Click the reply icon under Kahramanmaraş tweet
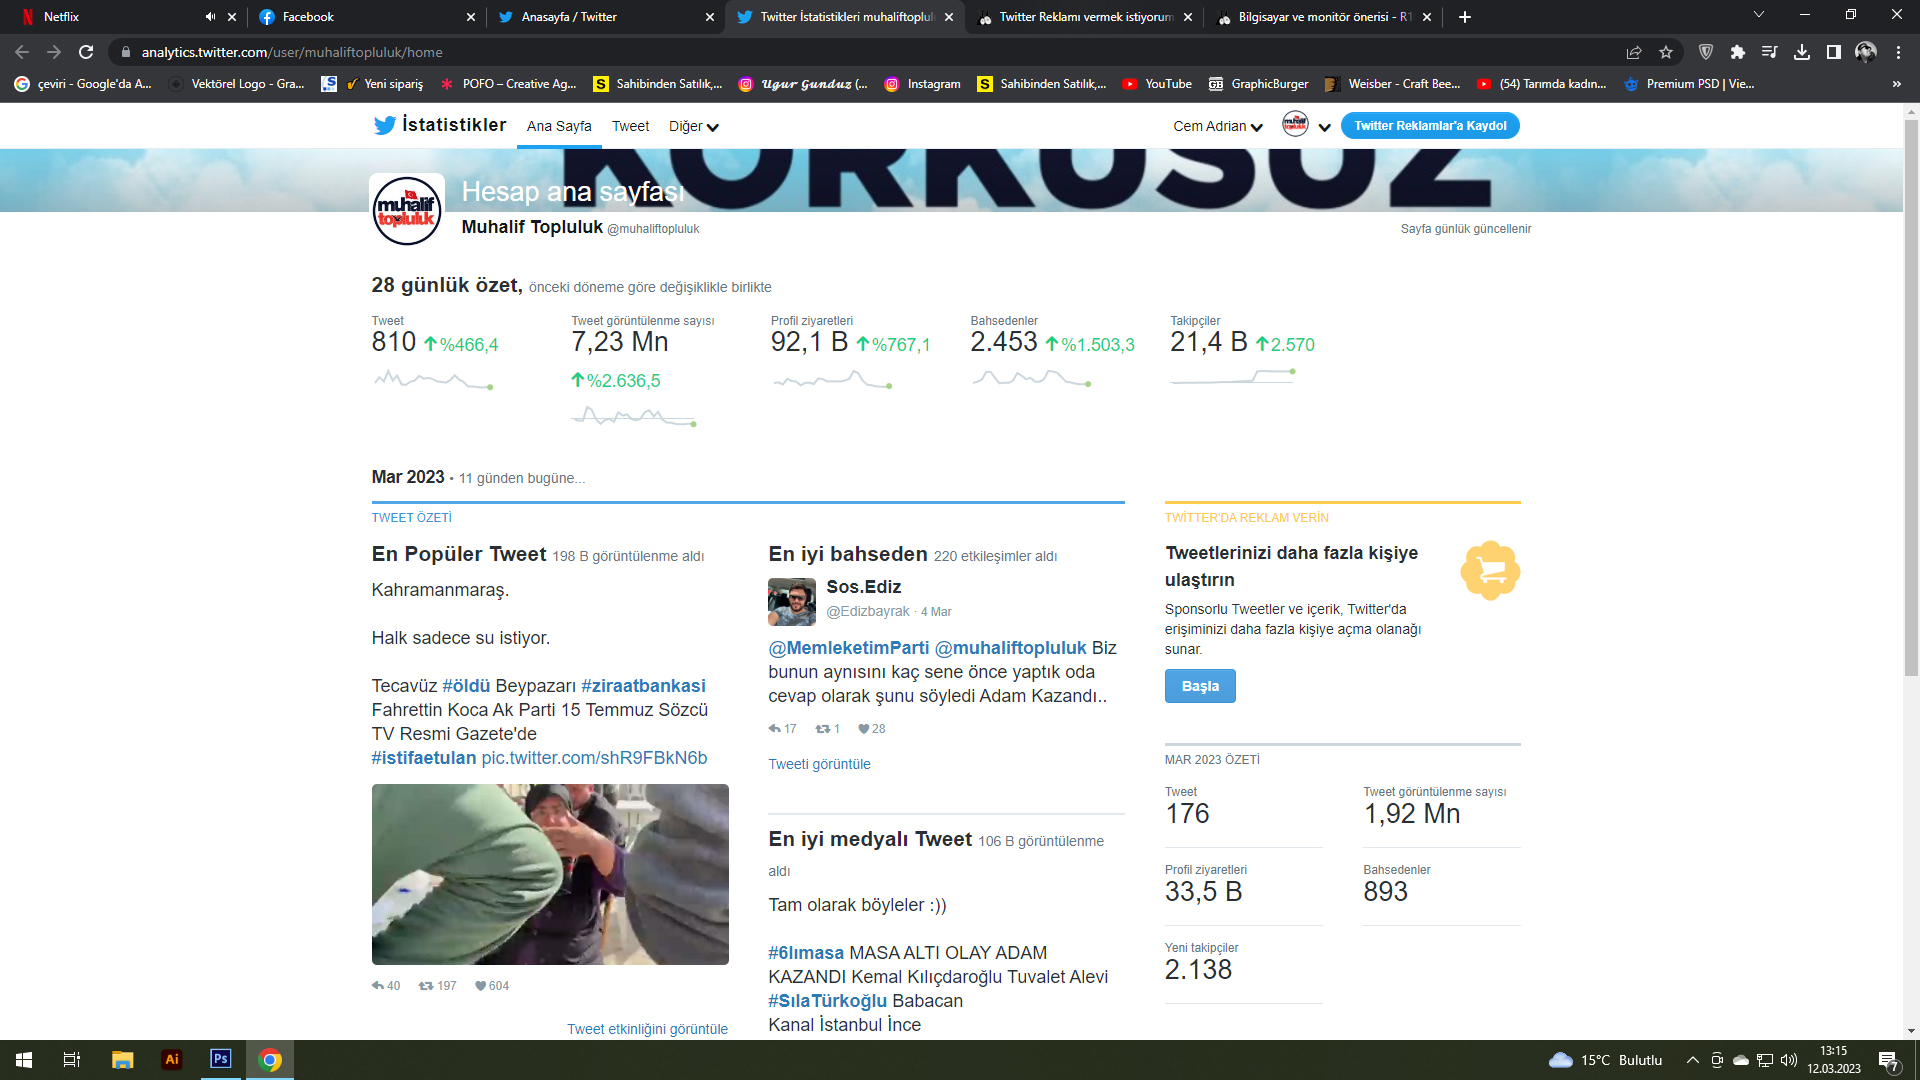Screen dimensions: 1920x1080 (x=378, y=986)
